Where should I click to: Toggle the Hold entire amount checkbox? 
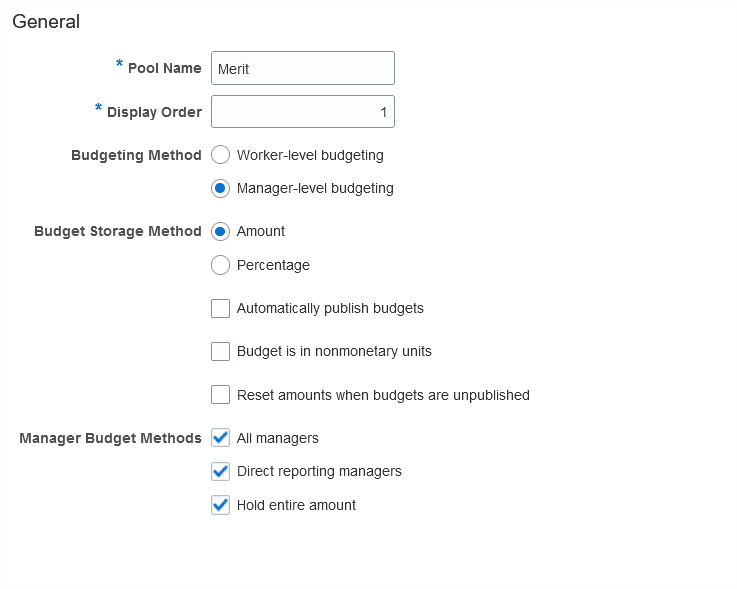(x=221, y=505)
